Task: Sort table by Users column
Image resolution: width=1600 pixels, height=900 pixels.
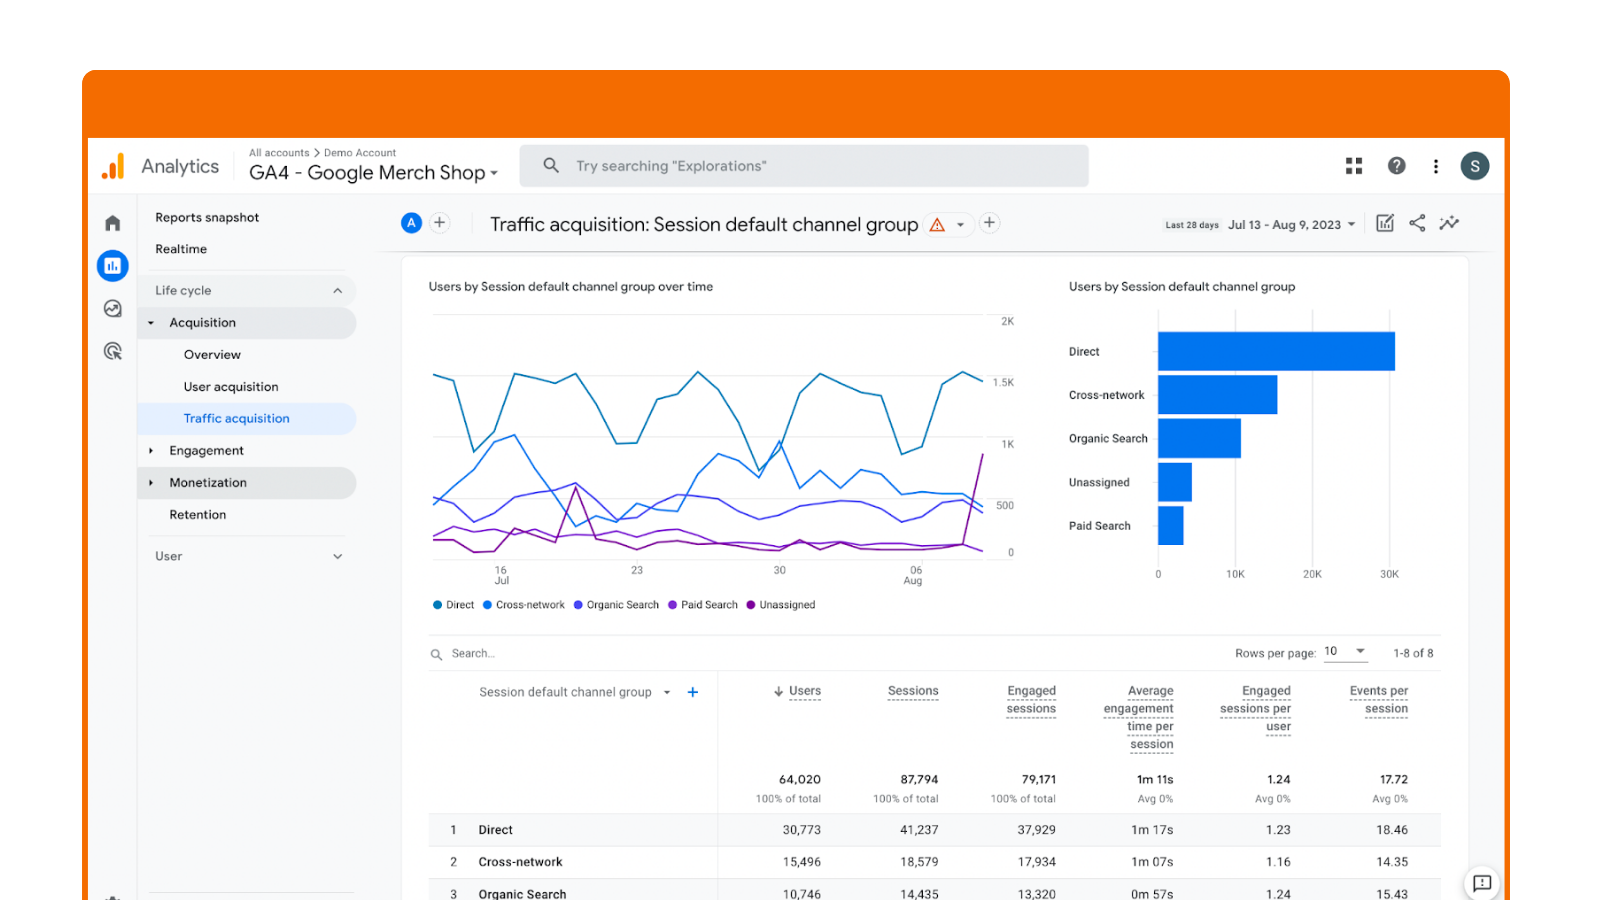Action: [797, 691]
